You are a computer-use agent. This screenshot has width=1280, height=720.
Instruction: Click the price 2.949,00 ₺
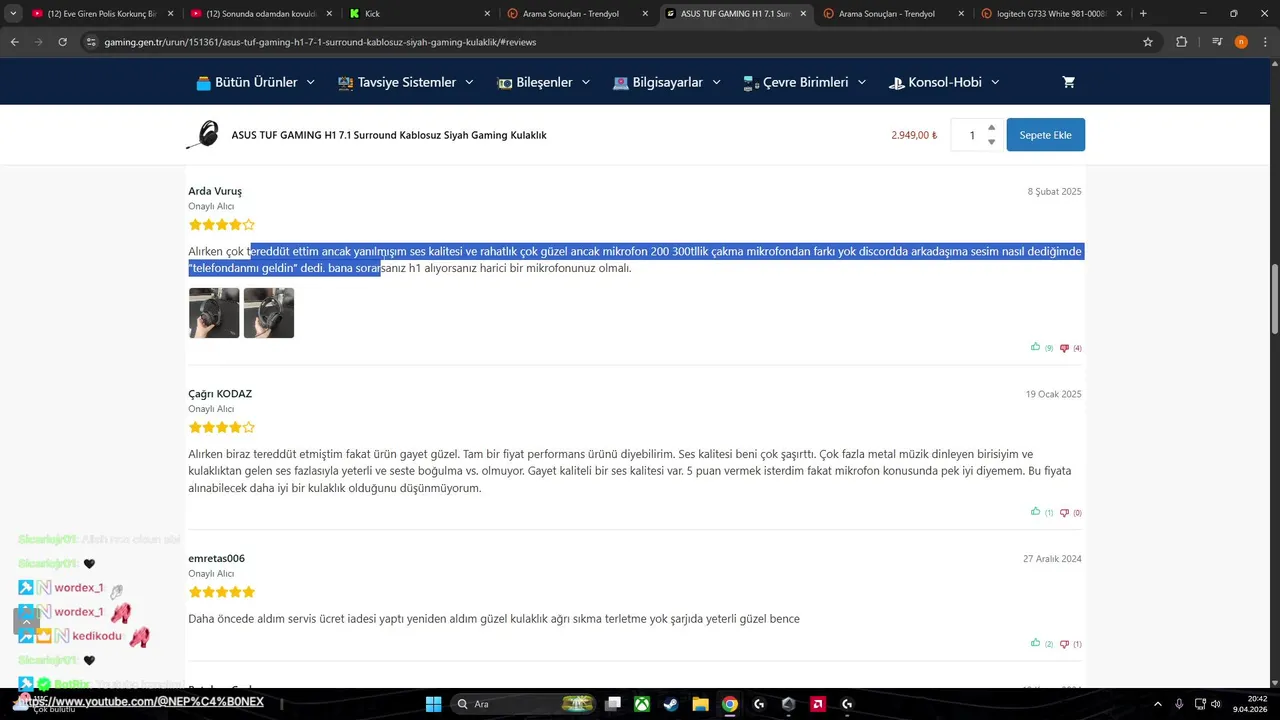pyautogui.click(x=914, y=135)
